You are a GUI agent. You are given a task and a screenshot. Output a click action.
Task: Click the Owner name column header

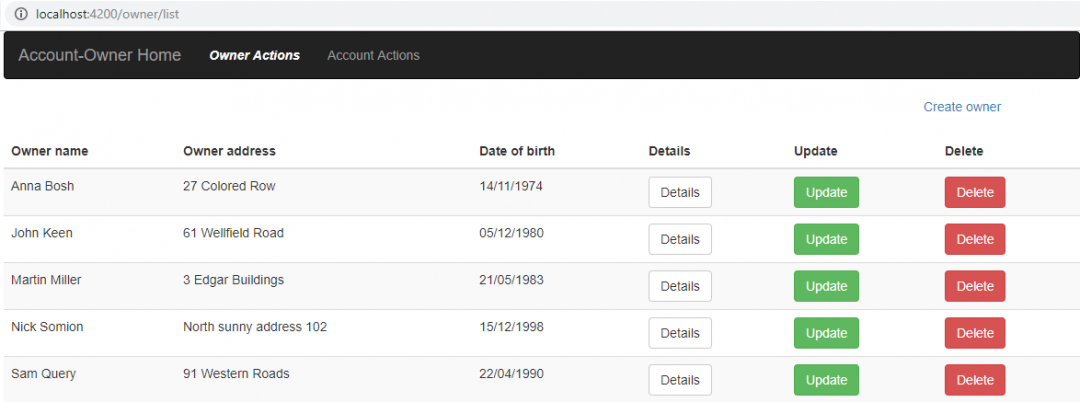(x=50, y=151)
